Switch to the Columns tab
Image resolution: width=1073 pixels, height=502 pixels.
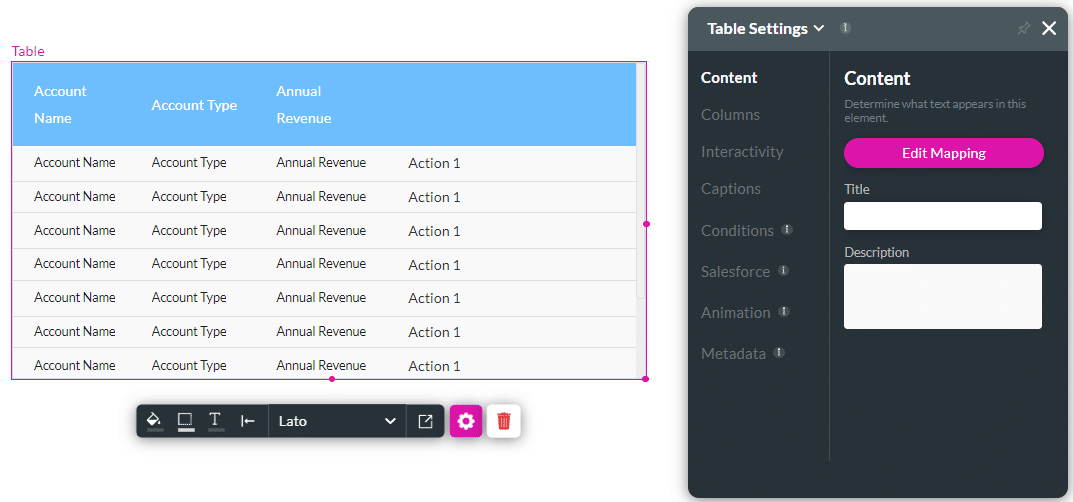730,115
